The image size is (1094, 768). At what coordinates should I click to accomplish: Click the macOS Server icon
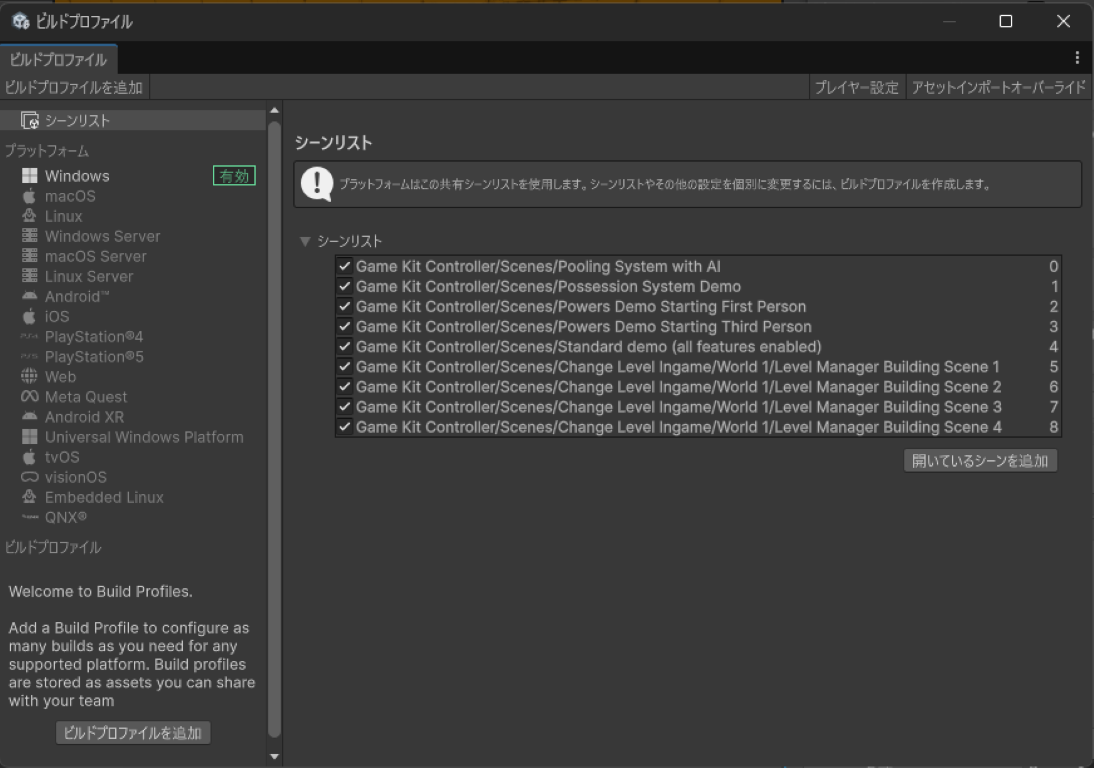29,256
